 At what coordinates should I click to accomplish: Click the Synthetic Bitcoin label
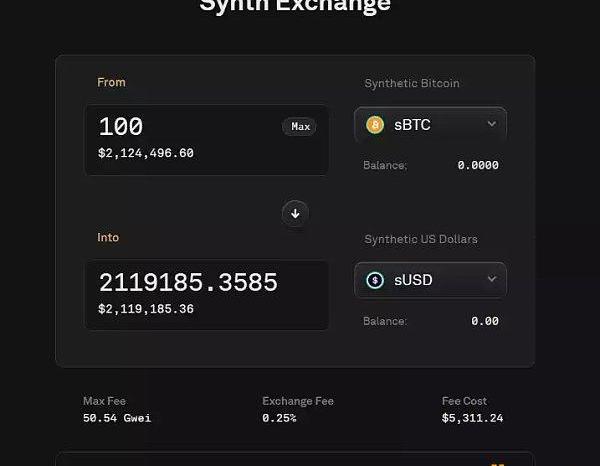[x=412, y=84]
